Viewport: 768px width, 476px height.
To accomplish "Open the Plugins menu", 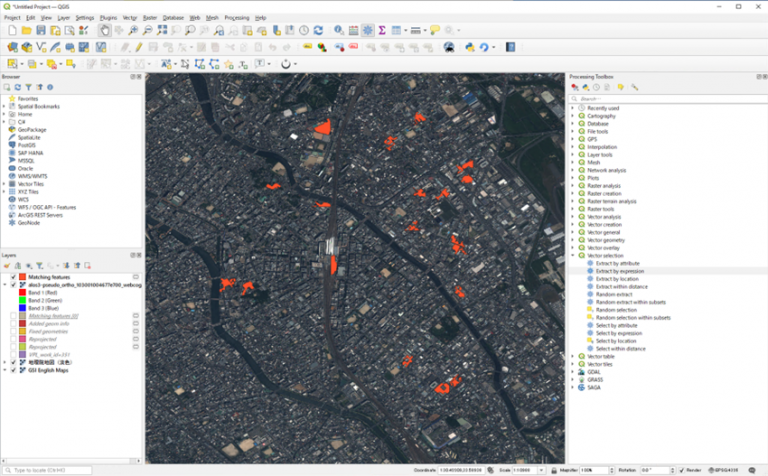I will point(108,18).
